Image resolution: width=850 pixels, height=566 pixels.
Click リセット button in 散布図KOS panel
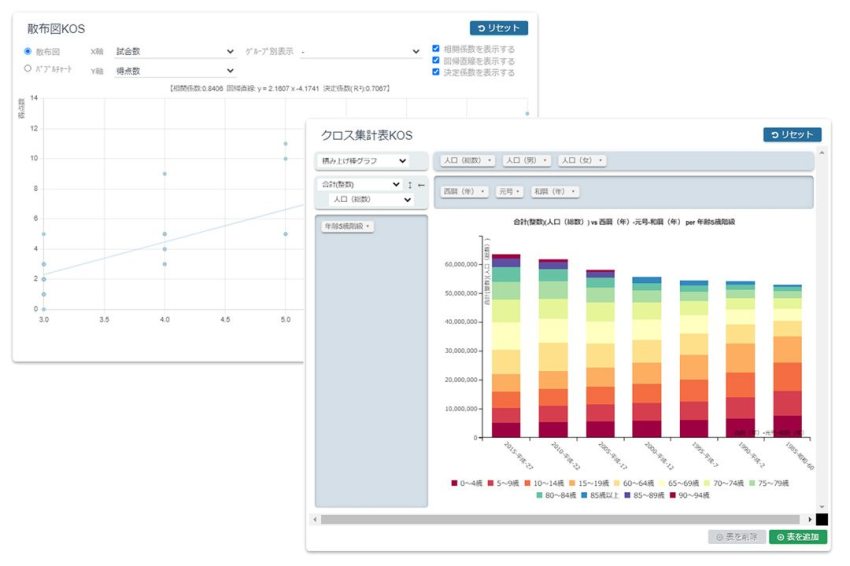point(498,28)
